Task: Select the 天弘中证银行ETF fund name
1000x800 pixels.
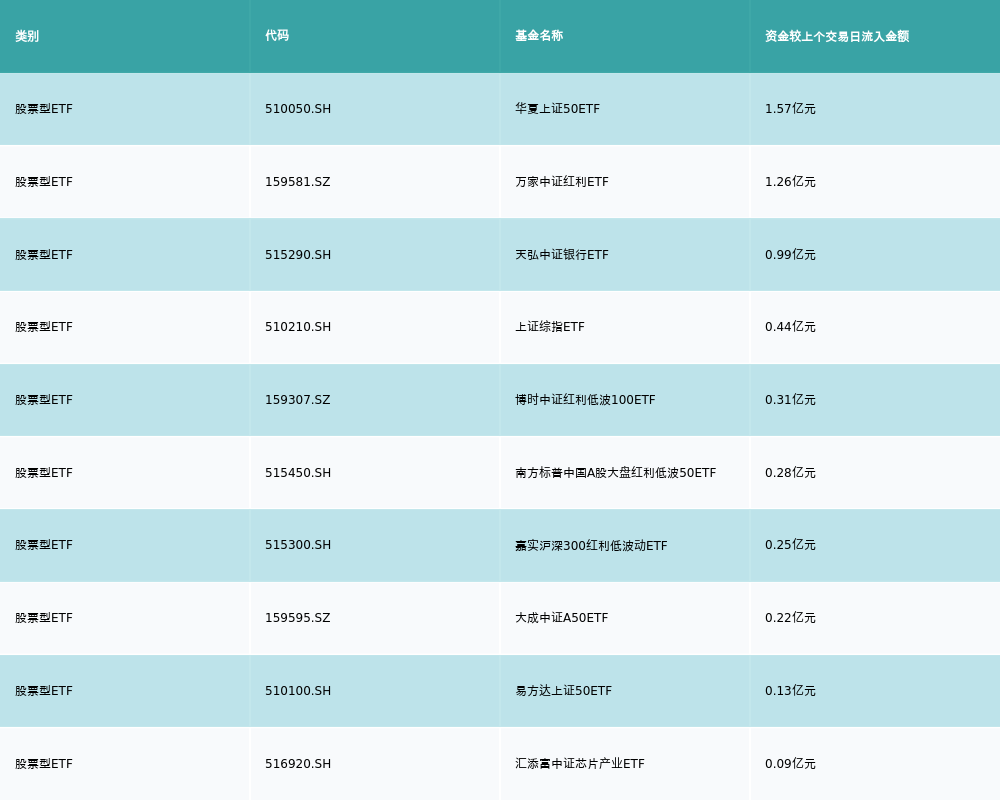Action: coord(561,255)
